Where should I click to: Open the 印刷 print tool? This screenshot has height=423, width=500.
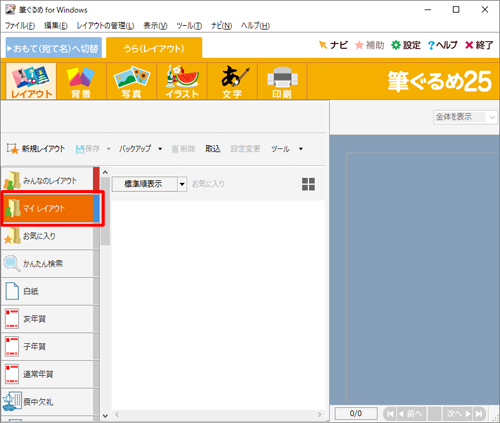282,81
